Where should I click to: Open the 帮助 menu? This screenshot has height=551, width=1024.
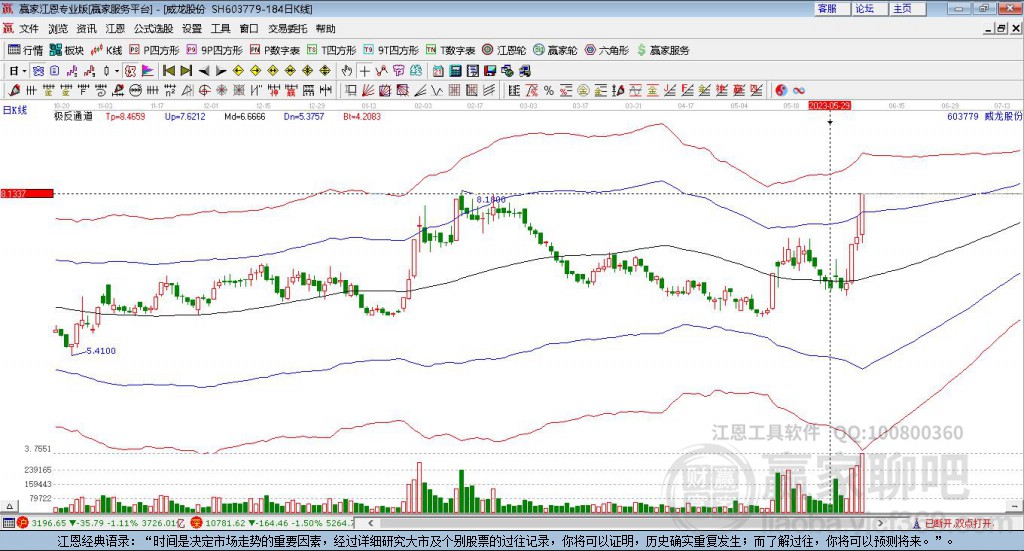click(x=325, y=29)
